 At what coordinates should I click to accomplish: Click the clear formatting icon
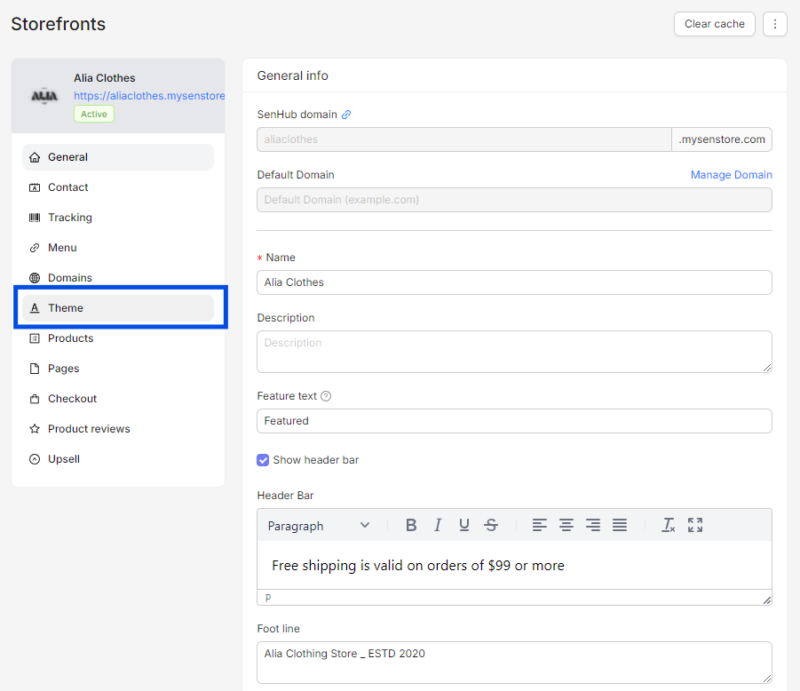coord(668,525)
